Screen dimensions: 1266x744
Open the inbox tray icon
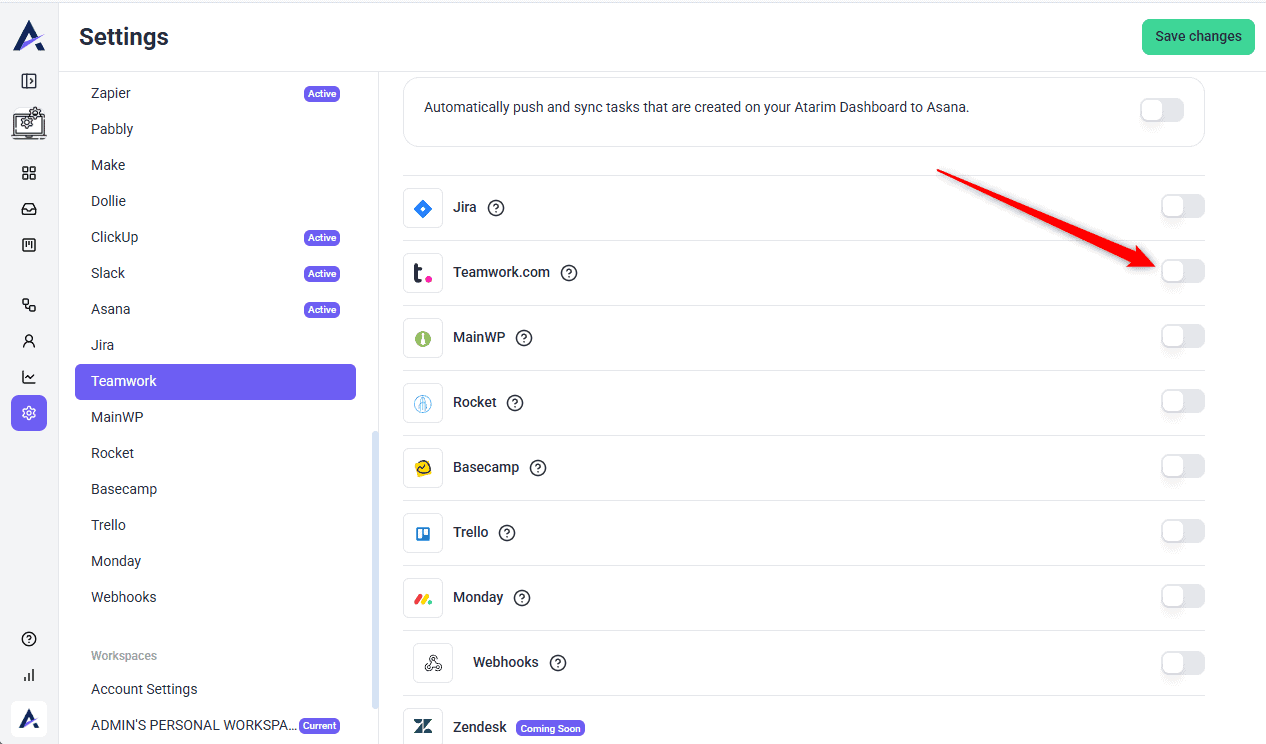point(29,209)
